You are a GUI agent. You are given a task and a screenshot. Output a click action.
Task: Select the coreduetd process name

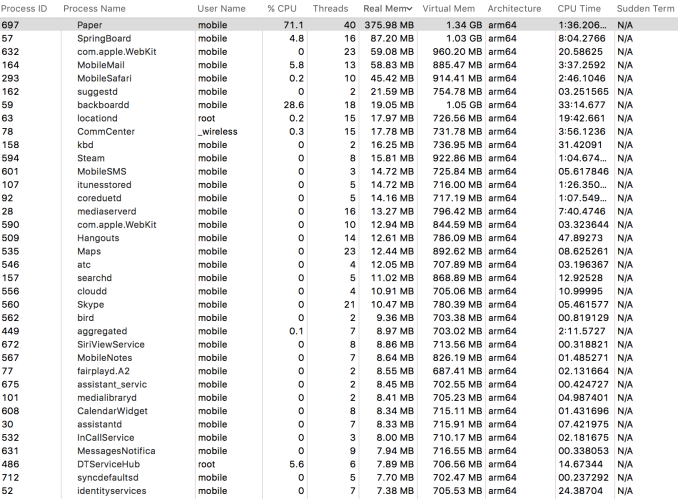coord(99,198)
